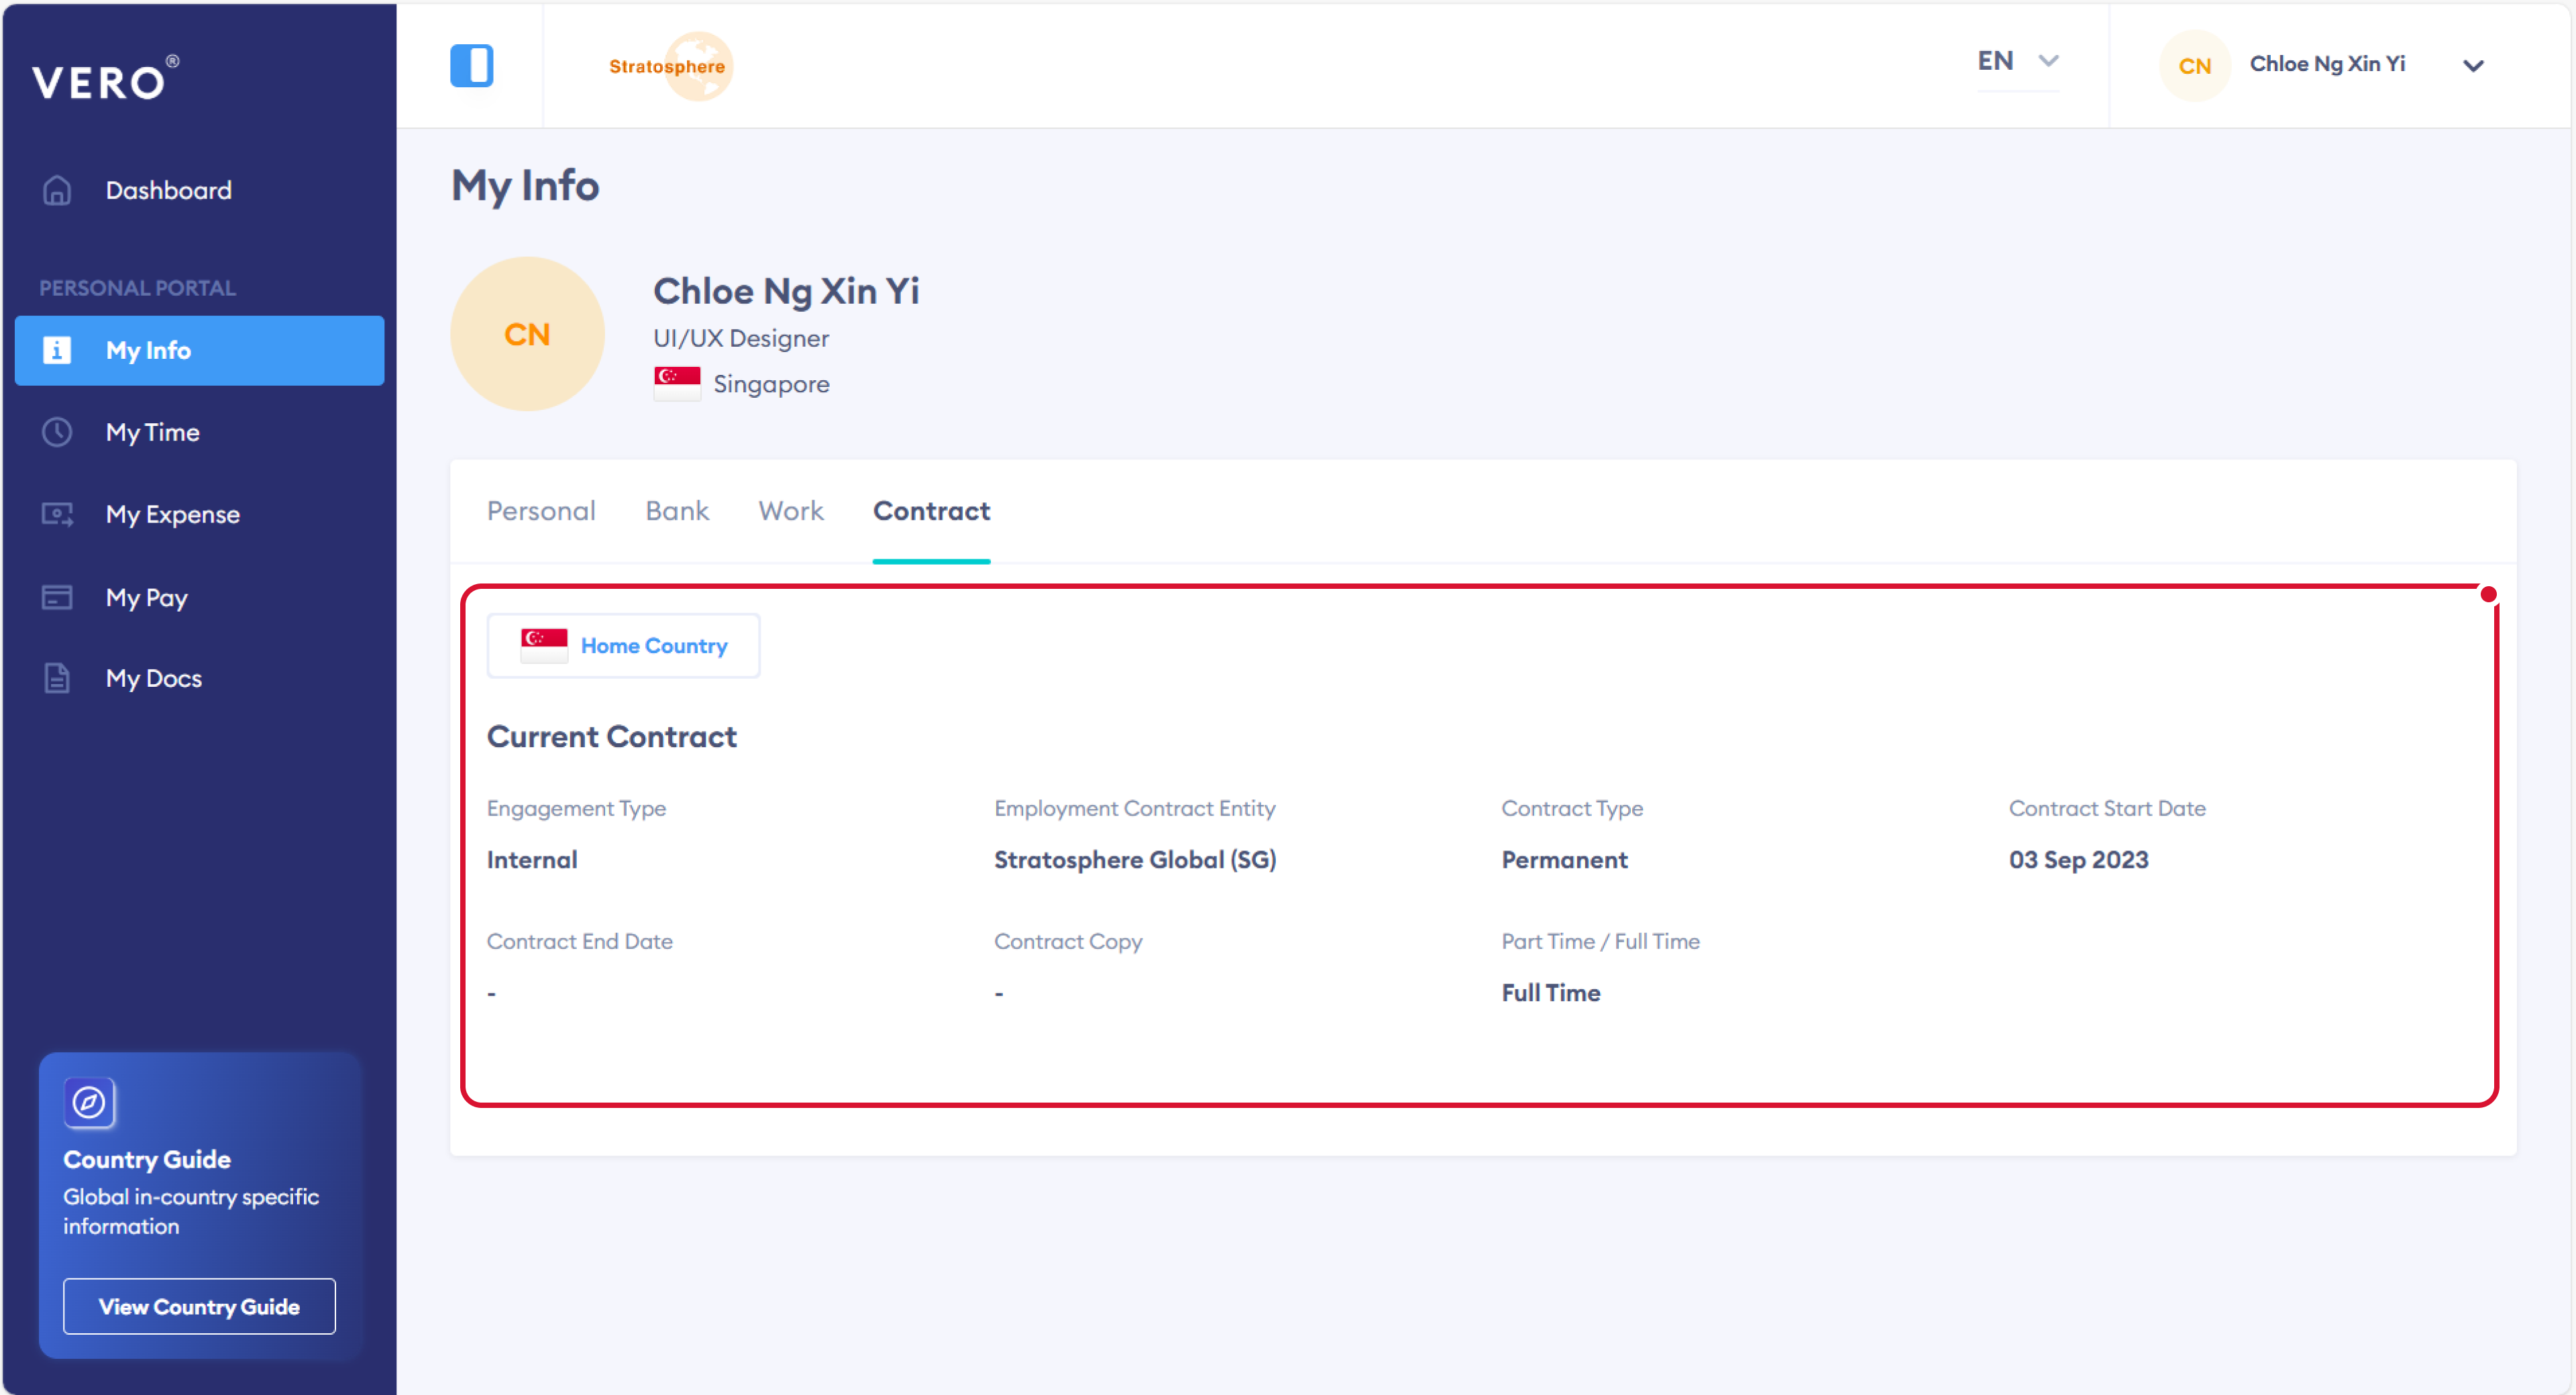Viewport: 2576px width, 1395px height.
Task: Toggle the sidebar collapse icon
Action: [471, 66]
